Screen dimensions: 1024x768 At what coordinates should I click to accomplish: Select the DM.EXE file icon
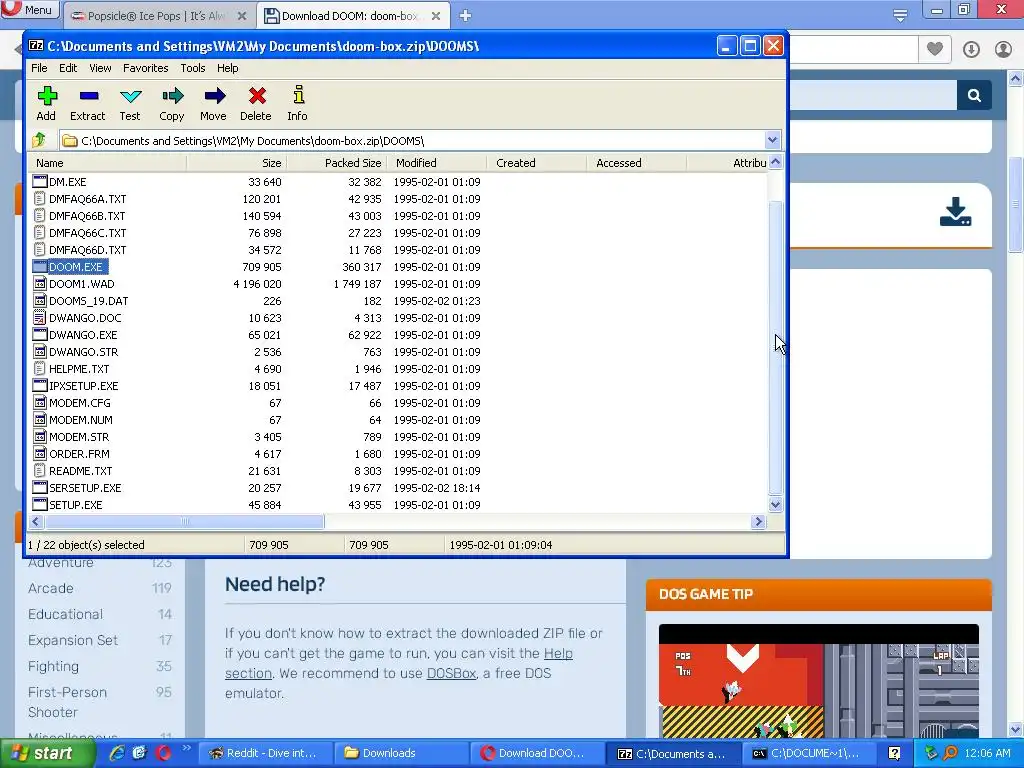[x=40, y=182]
